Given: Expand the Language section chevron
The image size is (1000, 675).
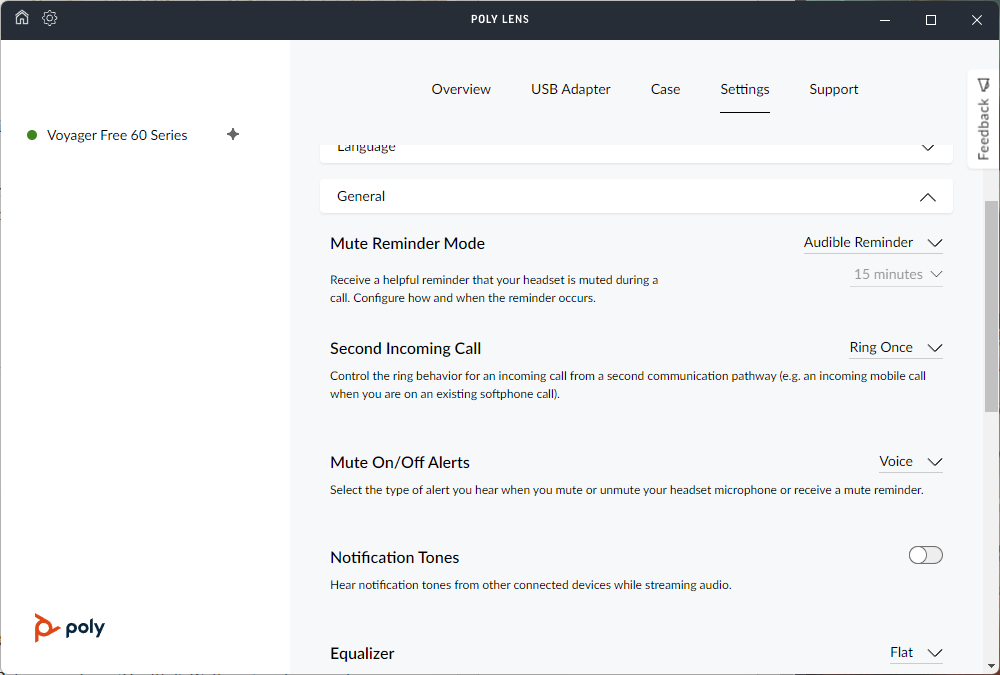Looking at the screenshot, I should (x=928, y=147).
